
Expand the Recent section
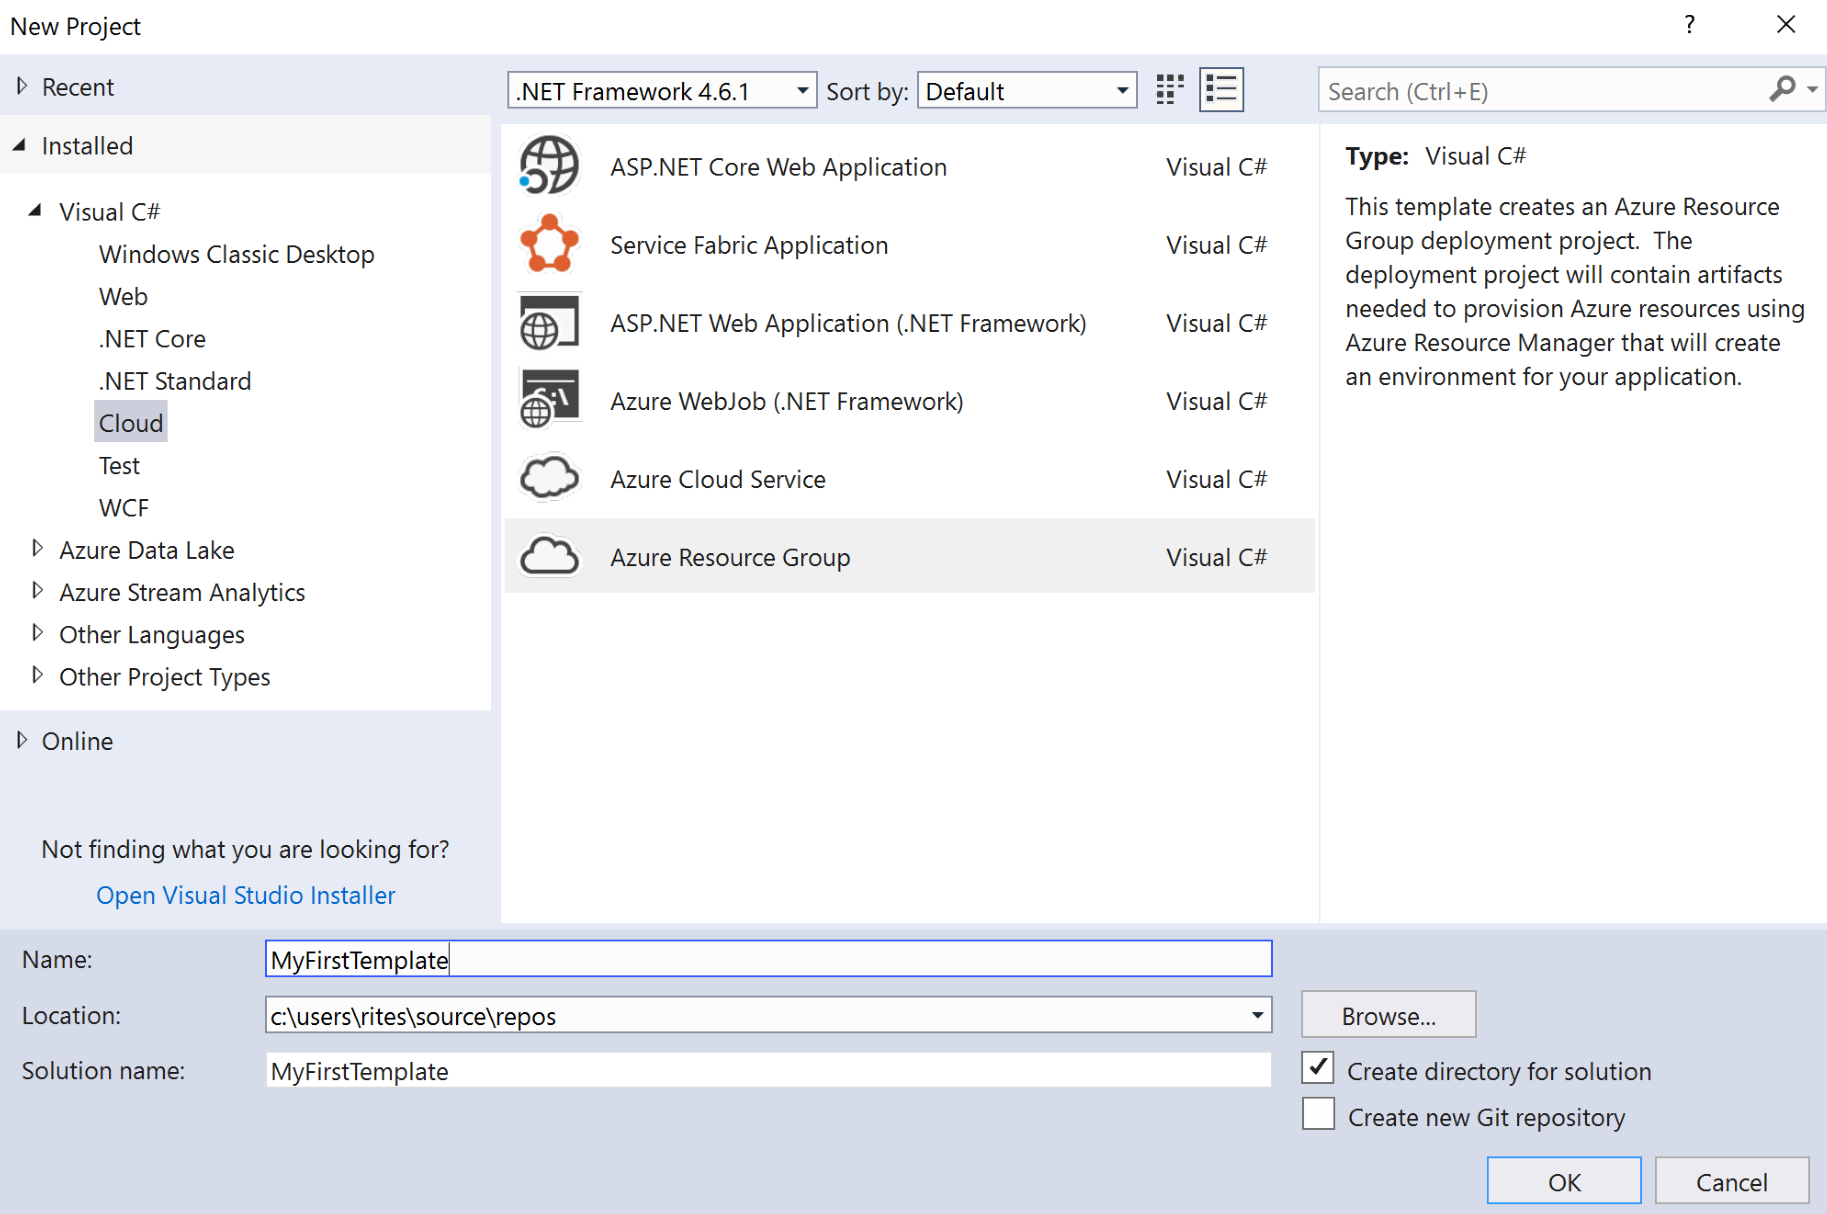[22, 87]
